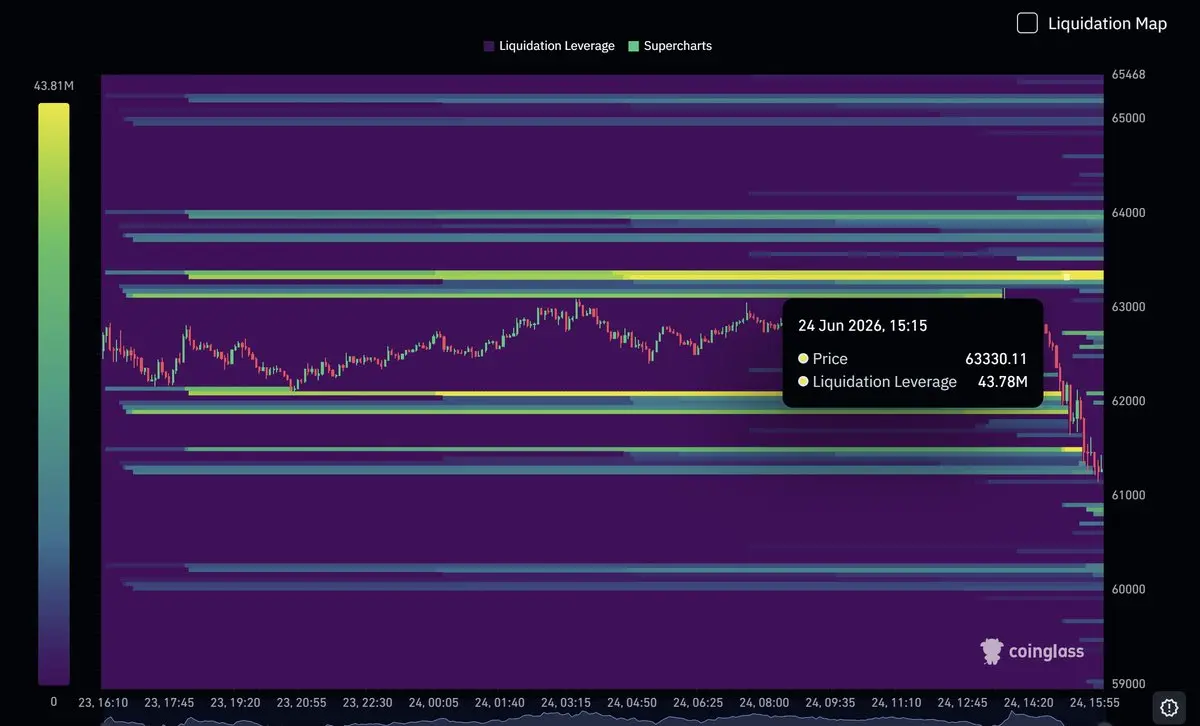Click the highlighted data point on the 63330 liquidation band

click(1066, 277)
